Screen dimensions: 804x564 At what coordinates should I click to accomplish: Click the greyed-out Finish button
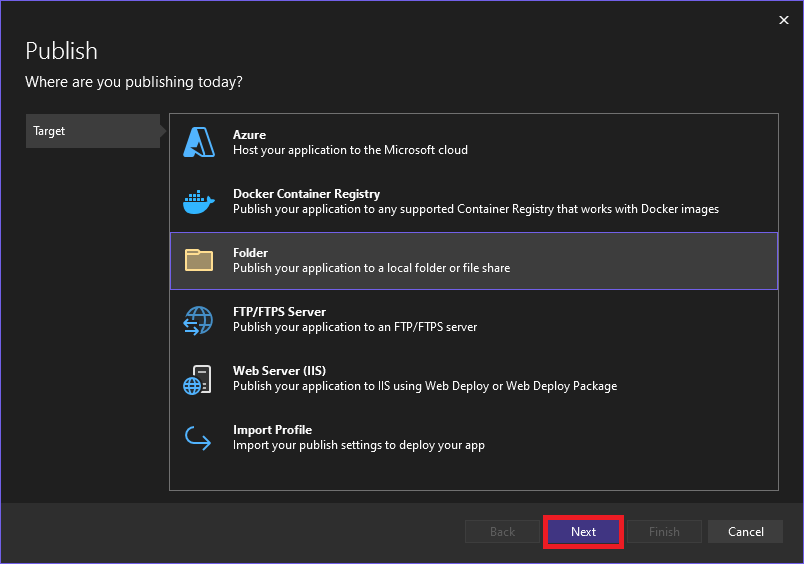pos(664,532)
